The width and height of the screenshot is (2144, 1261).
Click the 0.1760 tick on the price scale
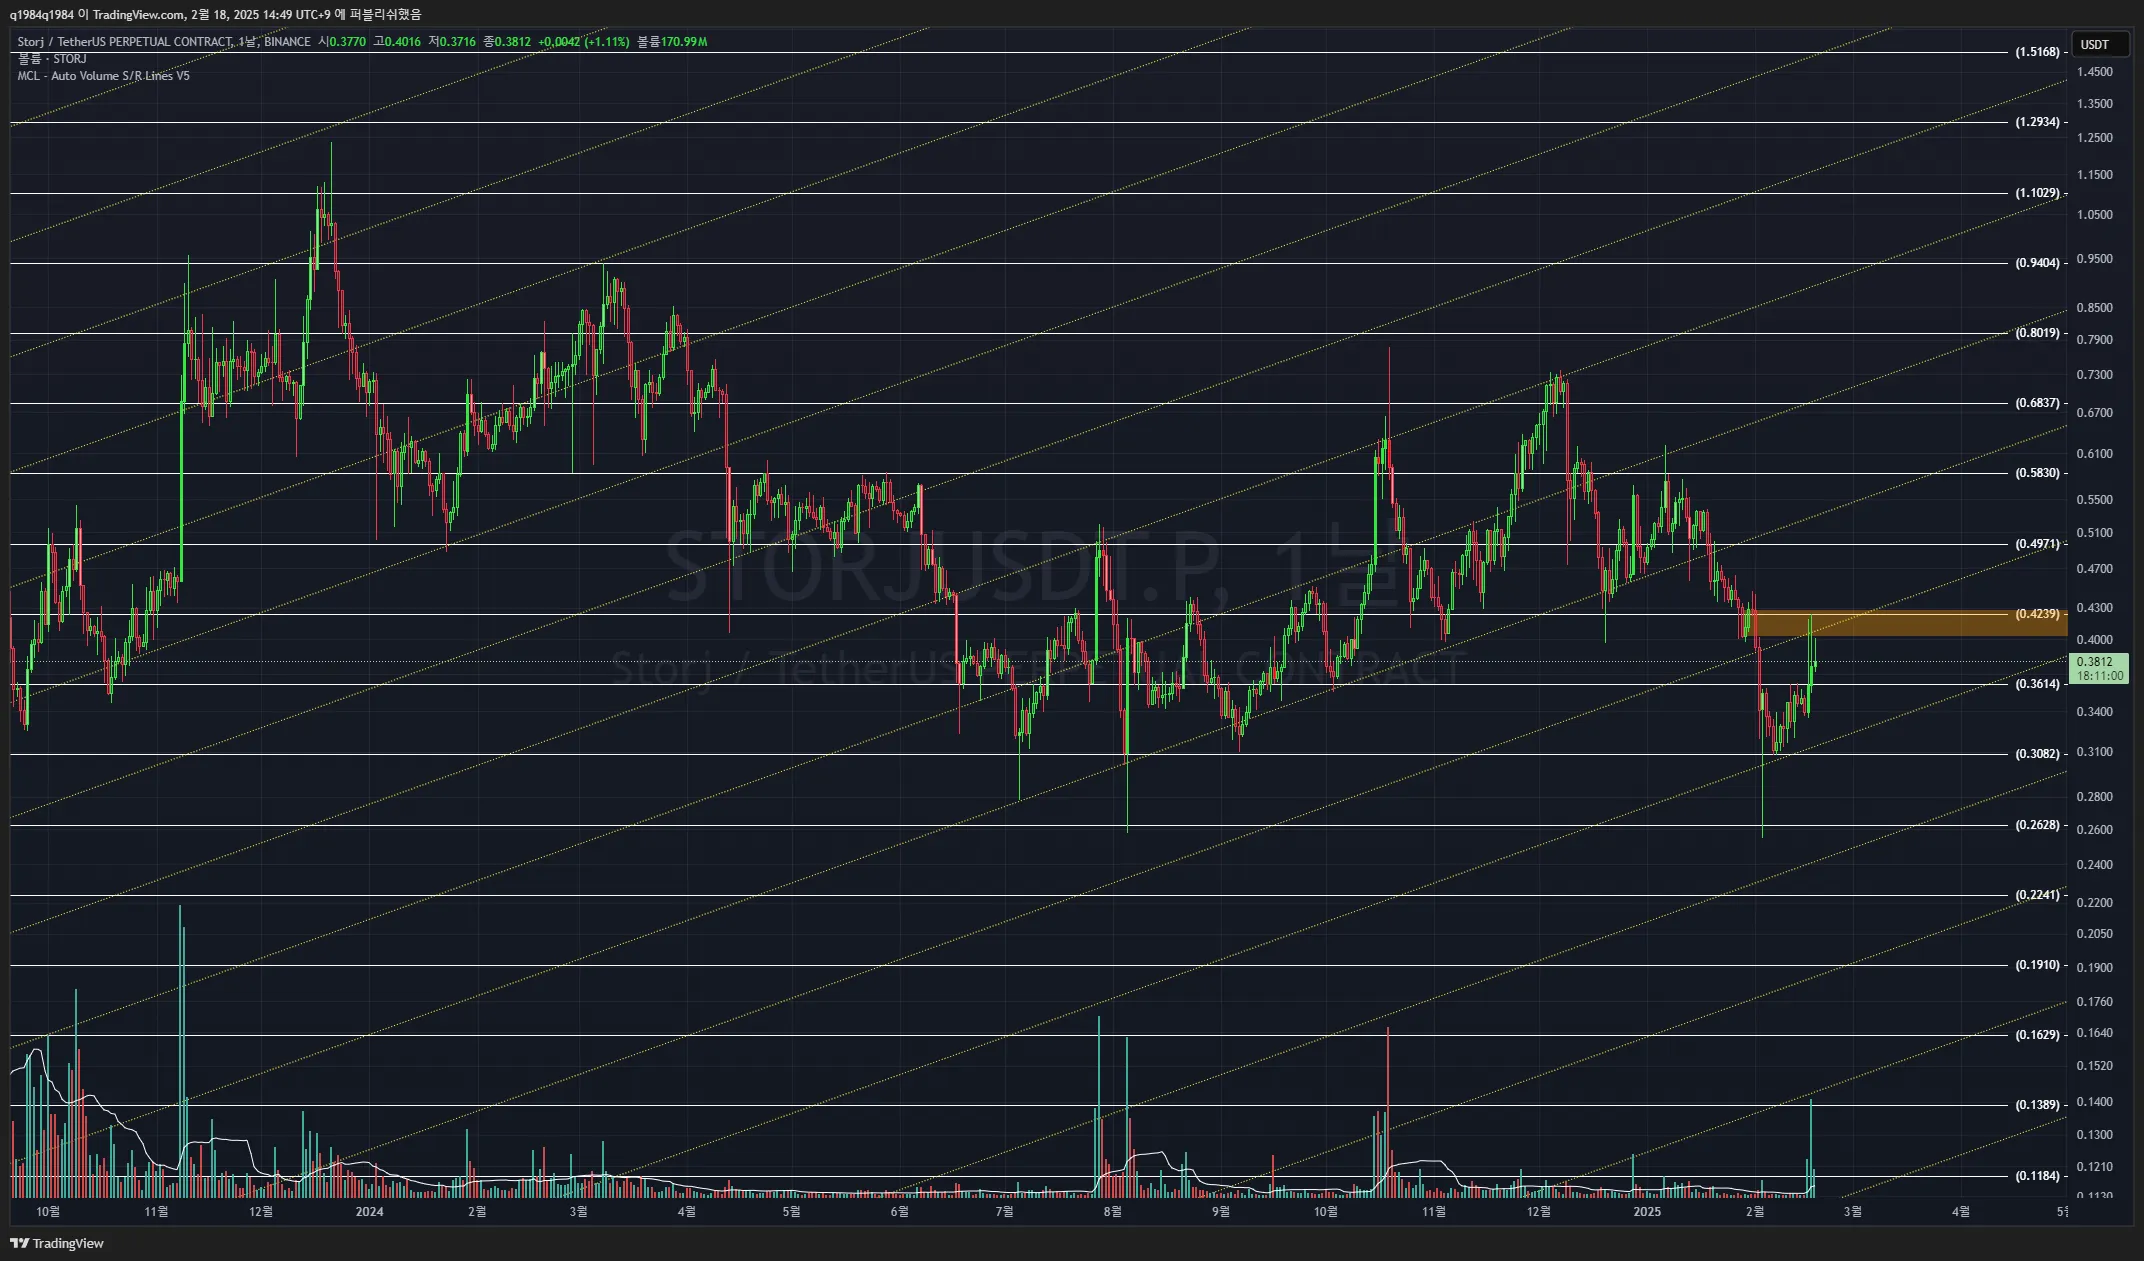tap(2095, 1002)
